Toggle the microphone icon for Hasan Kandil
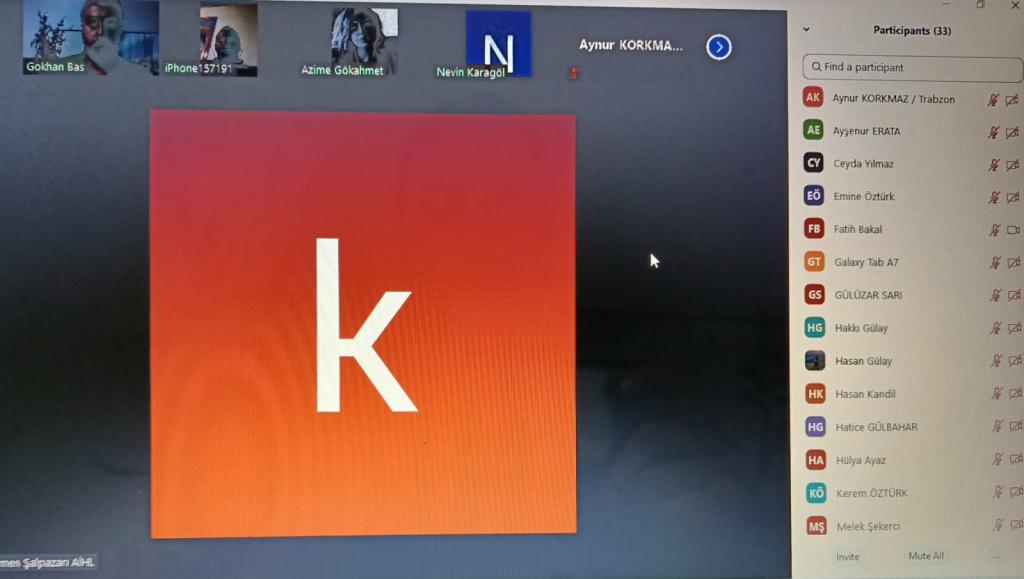 click(997, 393)
